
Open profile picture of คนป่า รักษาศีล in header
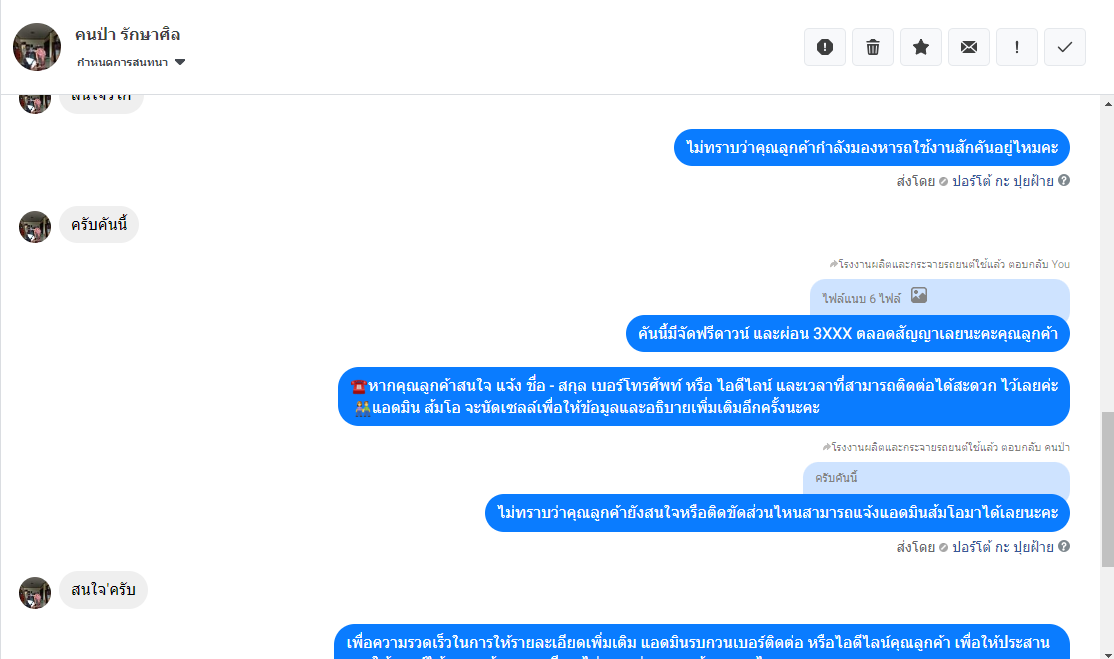37,47
